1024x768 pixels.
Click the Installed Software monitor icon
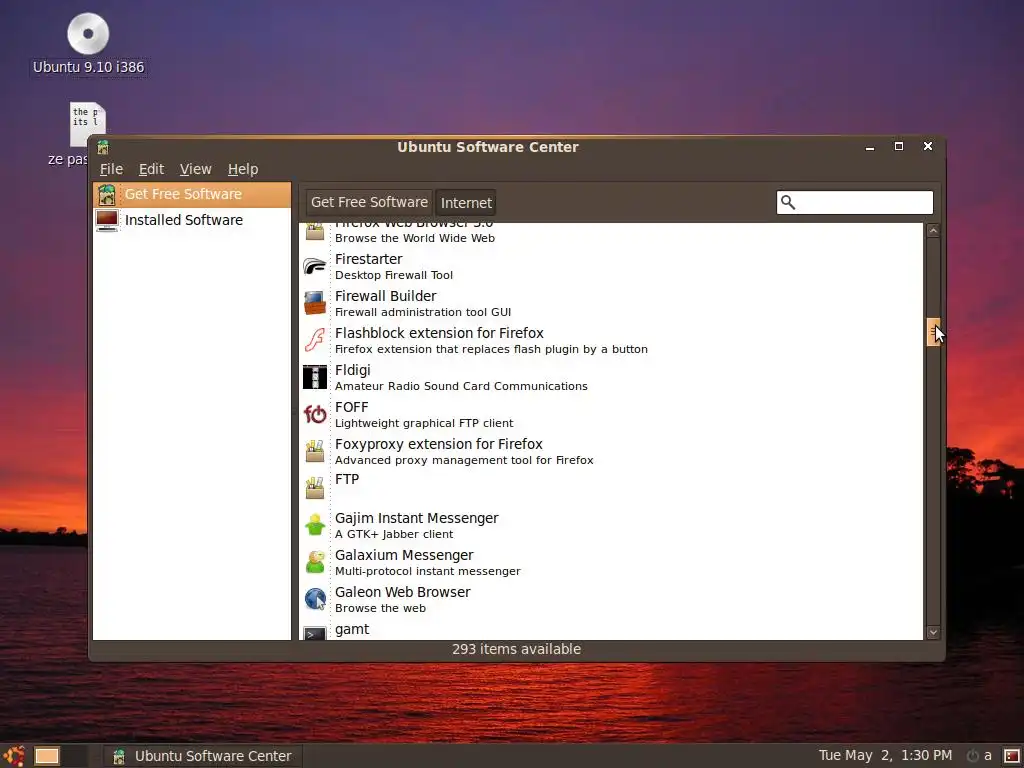pyautogui.click(x=106, y=221)
